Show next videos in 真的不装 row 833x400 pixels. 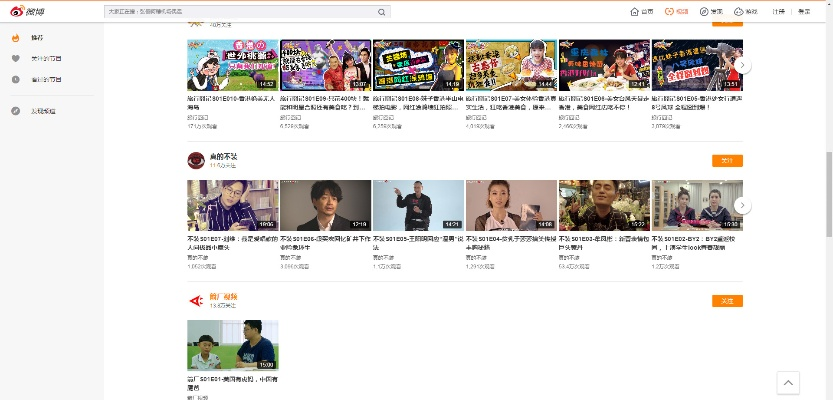click(742, 205)
